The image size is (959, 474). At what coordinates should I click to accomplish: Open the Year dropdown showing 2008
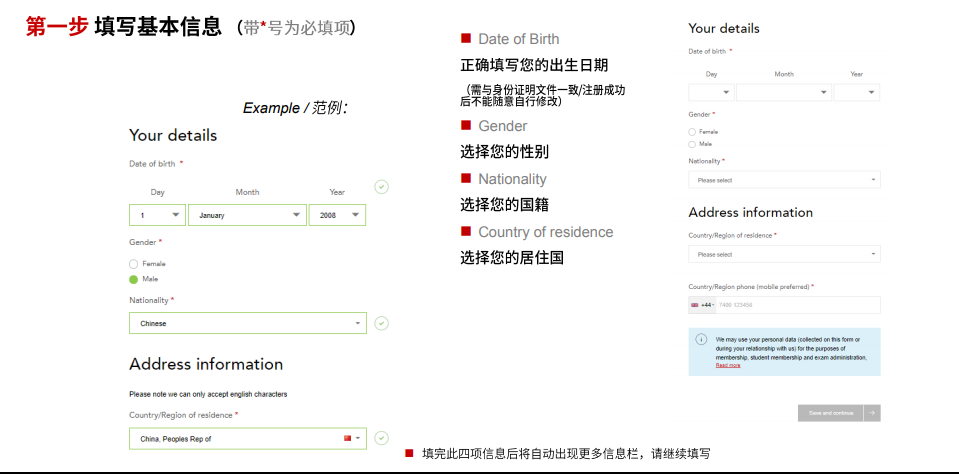coord(337,215)
